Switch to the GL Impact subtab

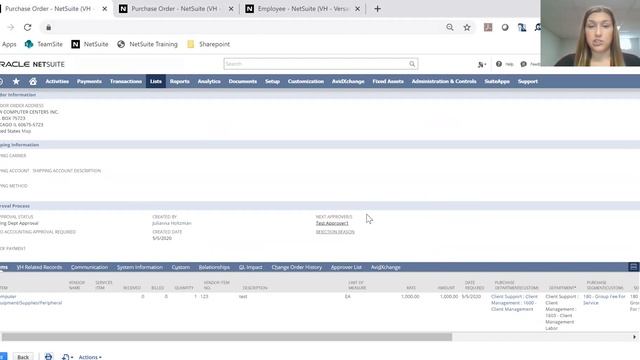click(251, 267)
